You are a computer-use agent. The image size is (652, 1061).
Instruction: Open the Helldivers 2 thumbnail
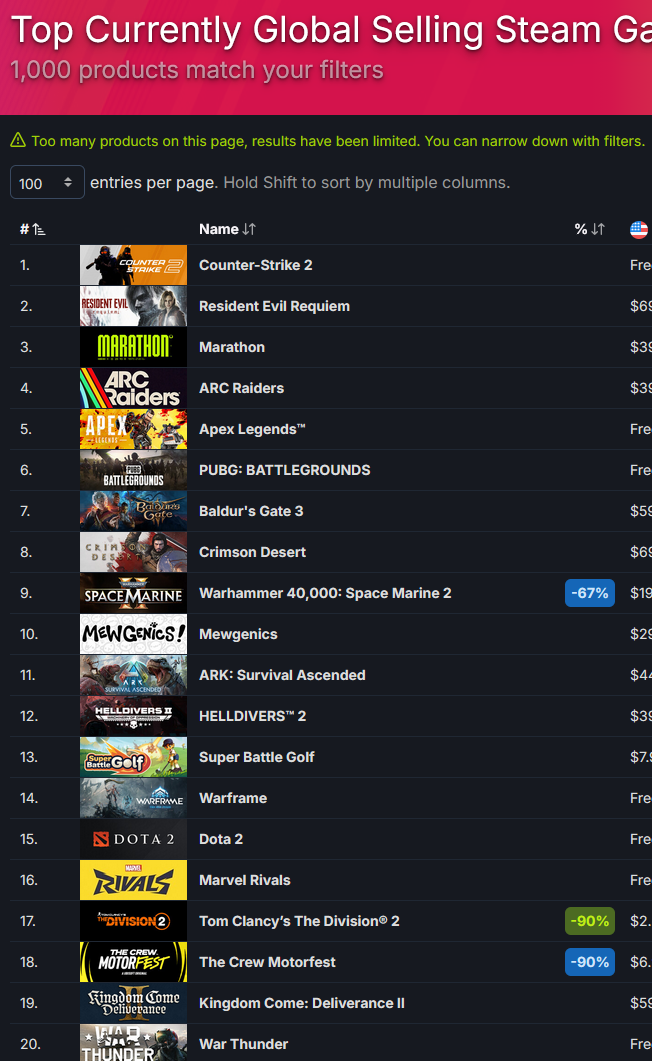pos(133,716)
